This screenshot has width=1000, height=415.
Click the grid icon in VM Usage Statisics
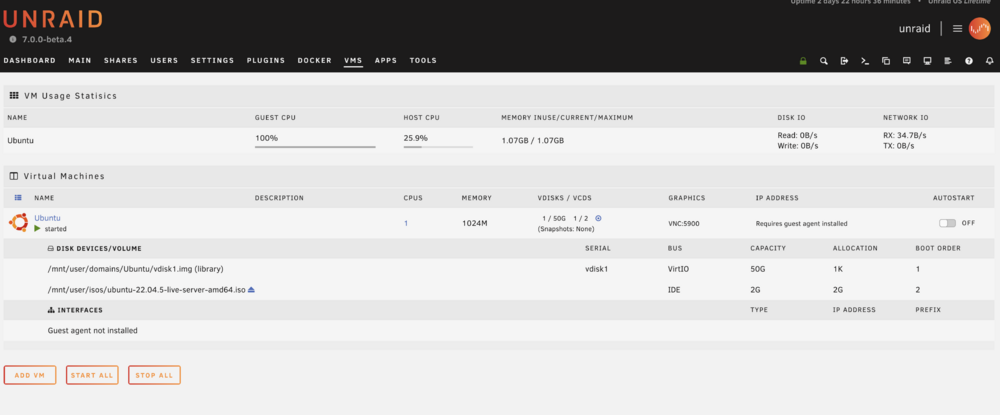(x=13, y=96)
